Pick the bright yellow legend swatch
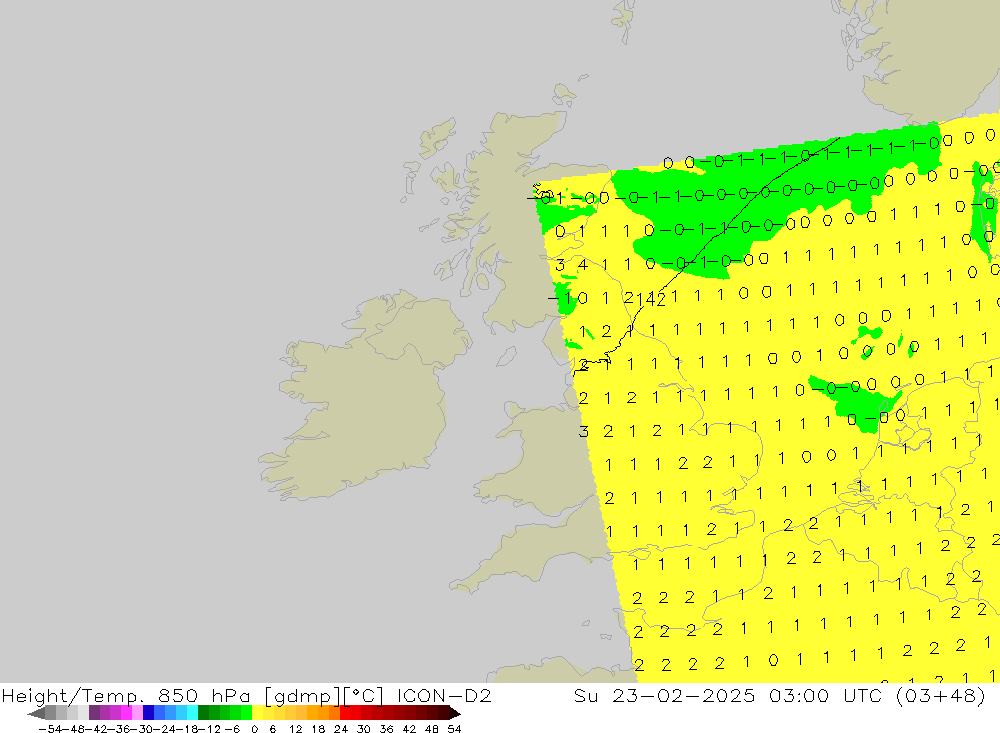1000x733 pixels. click(x=257, y=713)
